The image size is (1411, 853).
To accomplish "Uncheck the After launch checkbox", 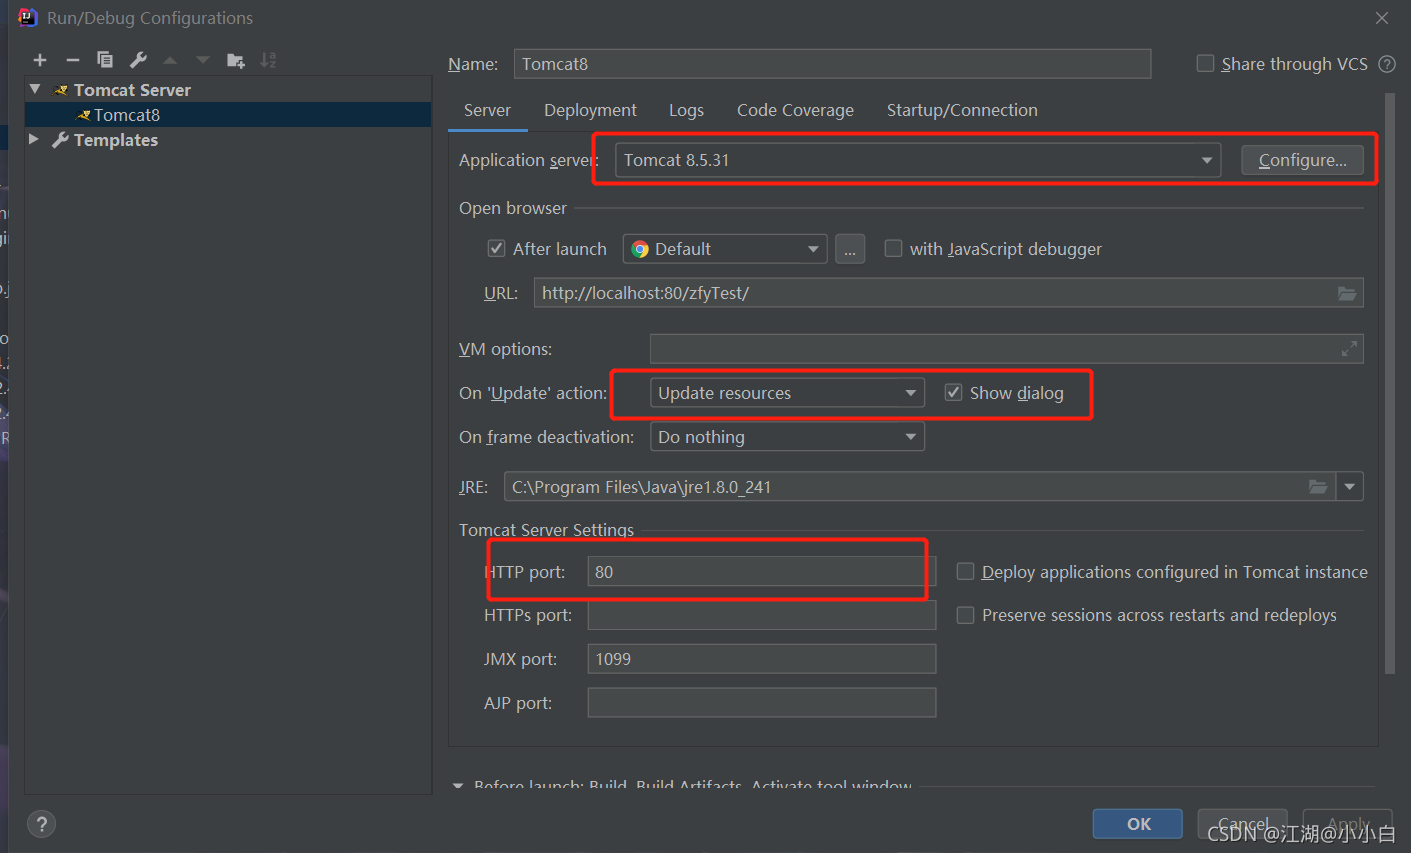I will coord(496,248).
